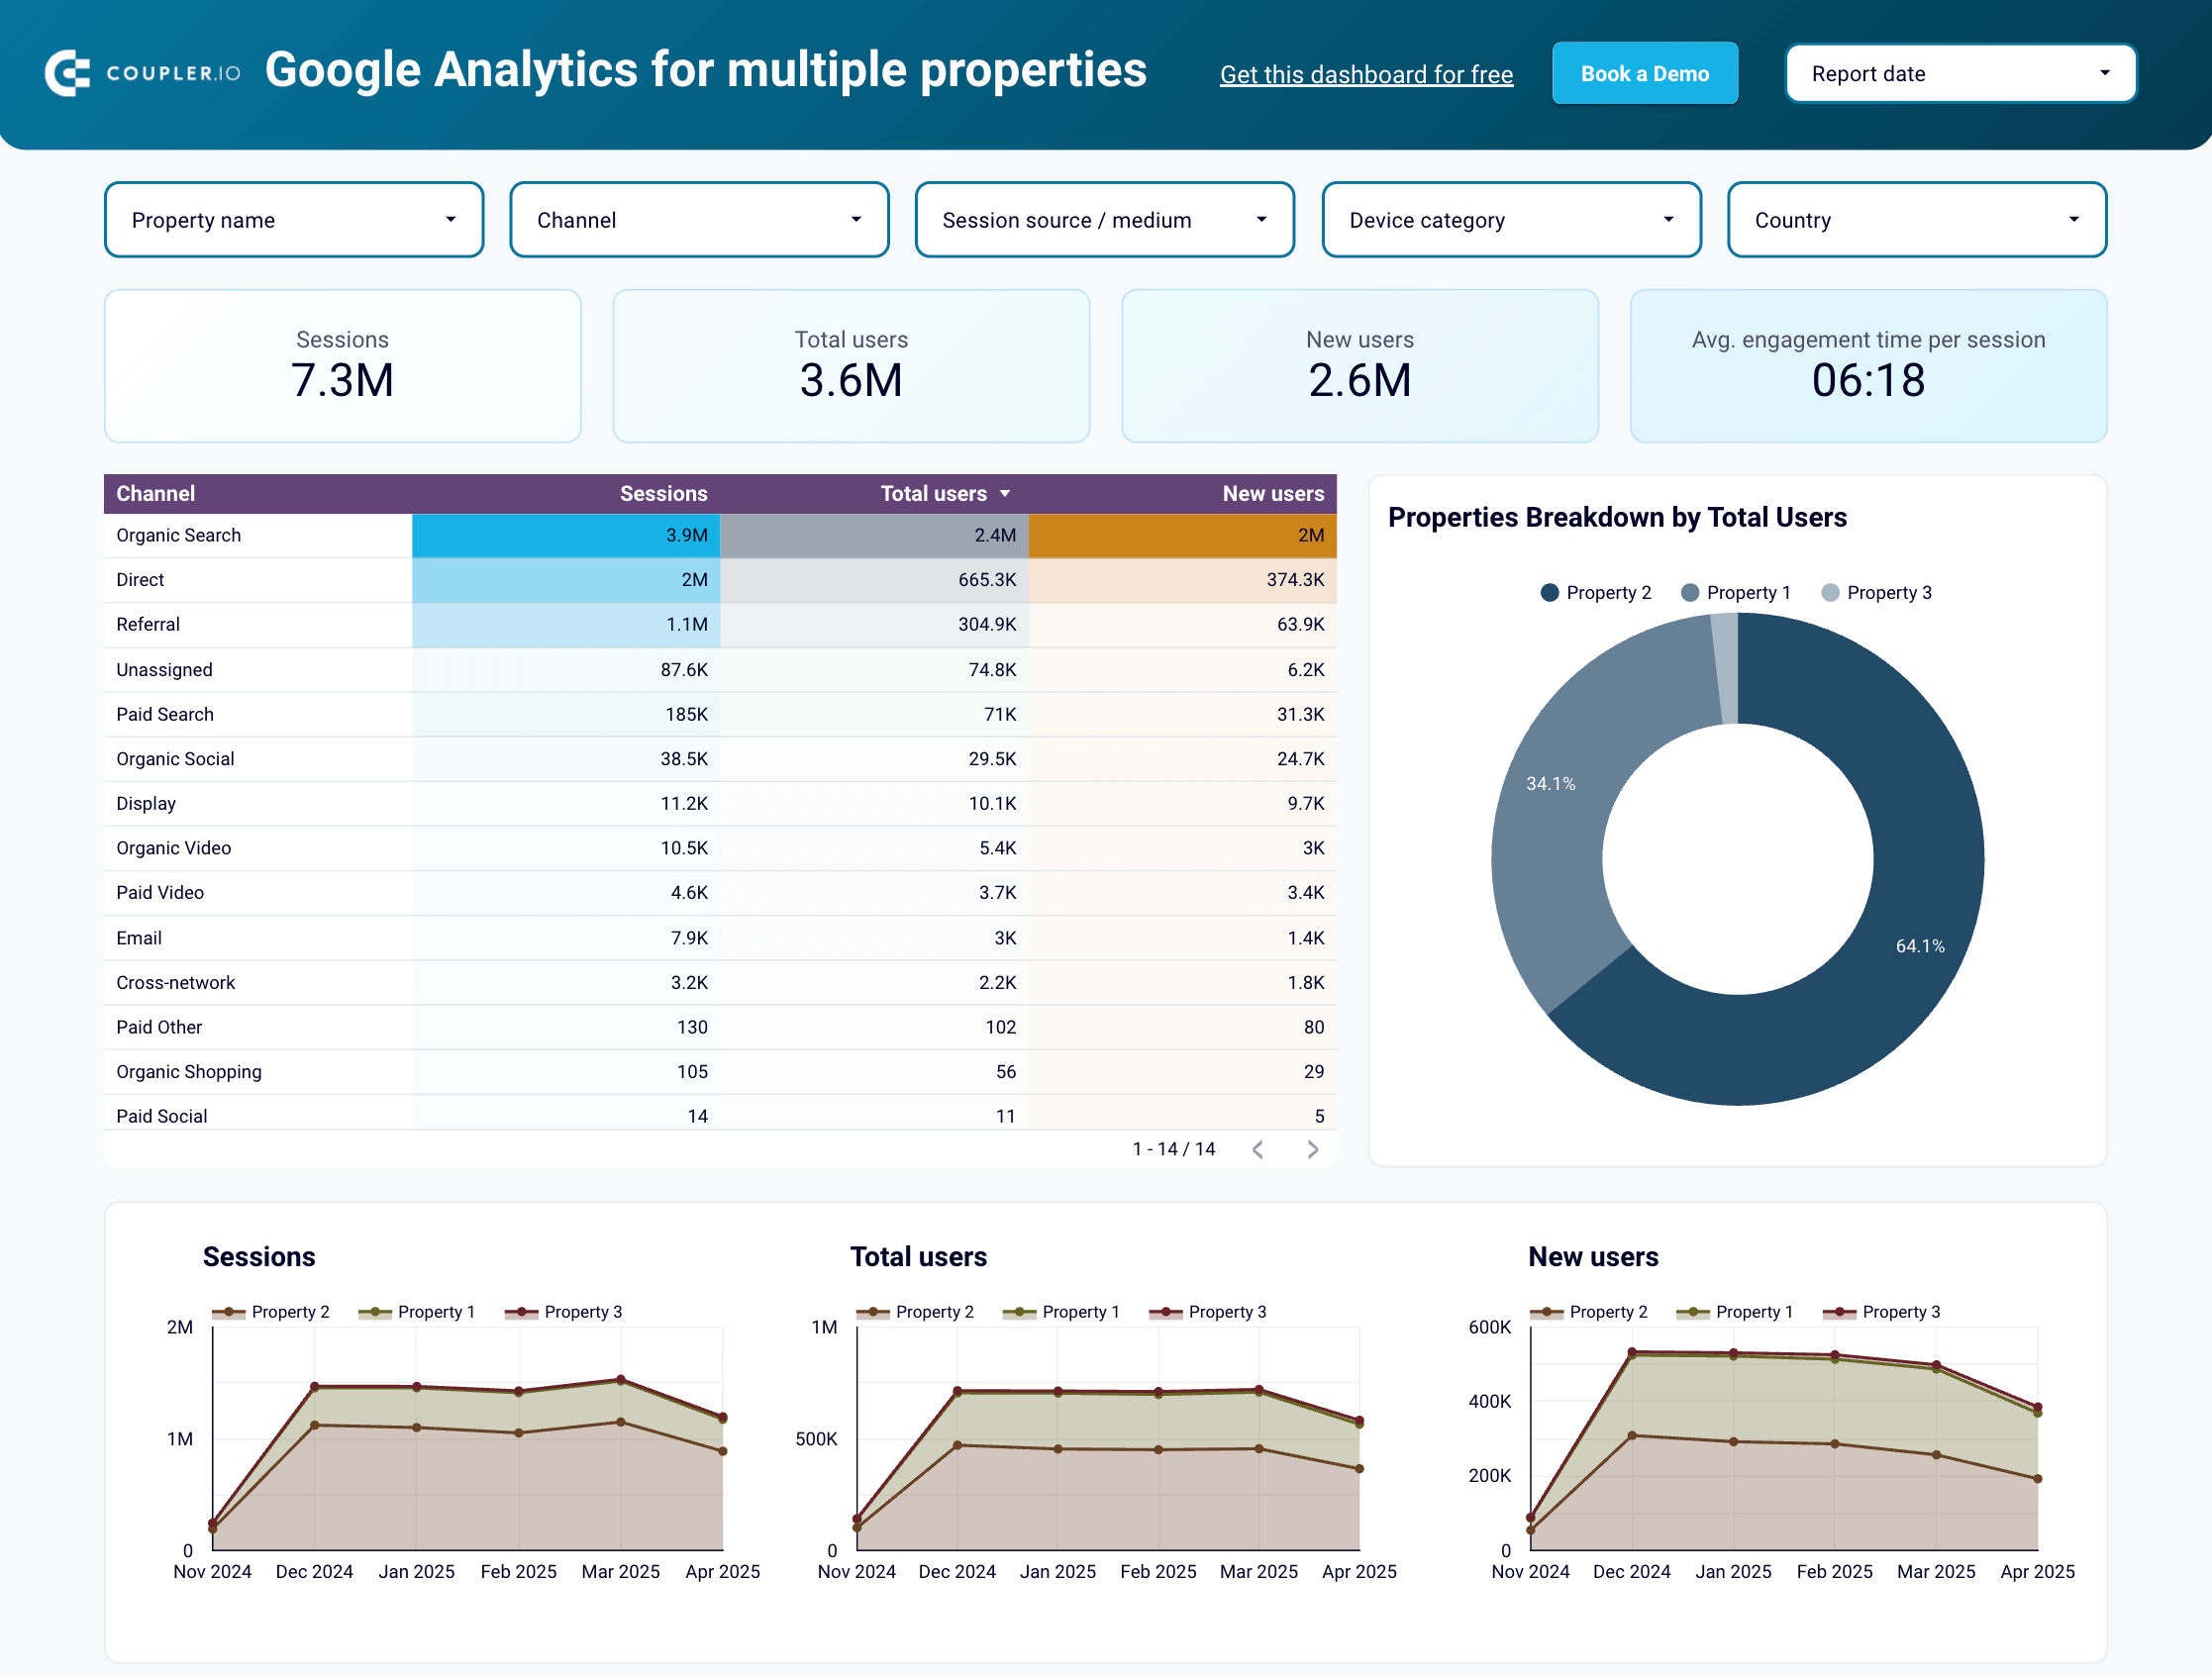Click the Book a Demo button
Viewport: 2212px width, 1677px height.
pos(1644,73)
